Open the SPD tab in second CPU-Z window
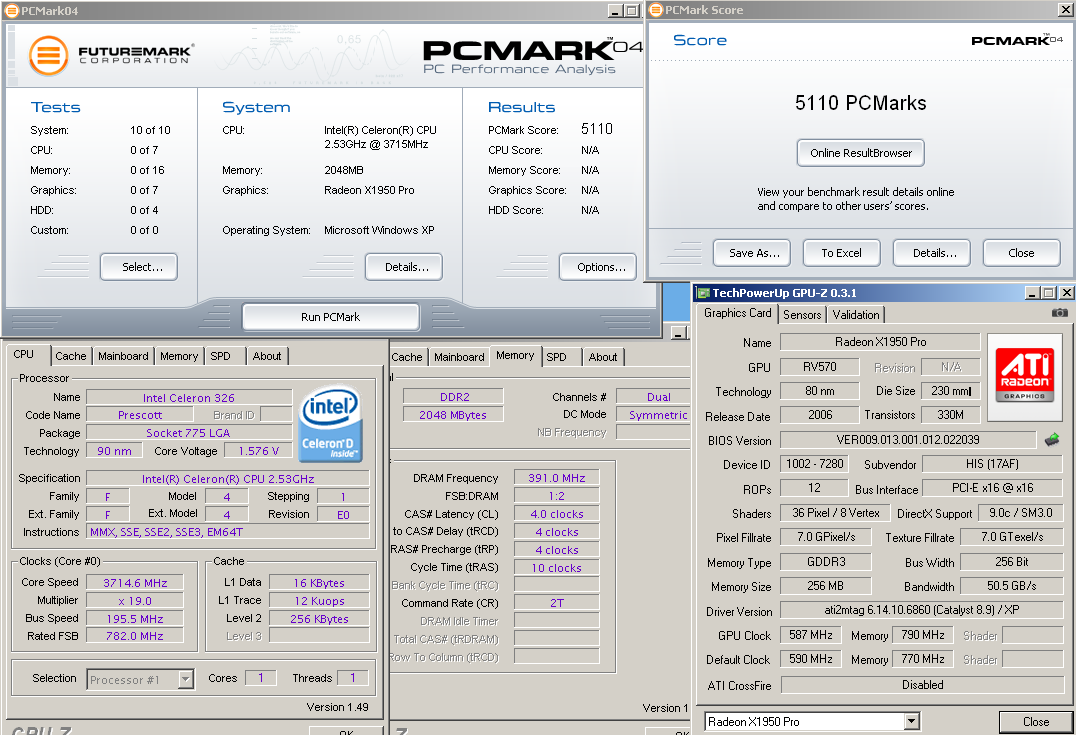Viewport: 1076px width, 735px height. pyautogui.click(x=557, y=357)
